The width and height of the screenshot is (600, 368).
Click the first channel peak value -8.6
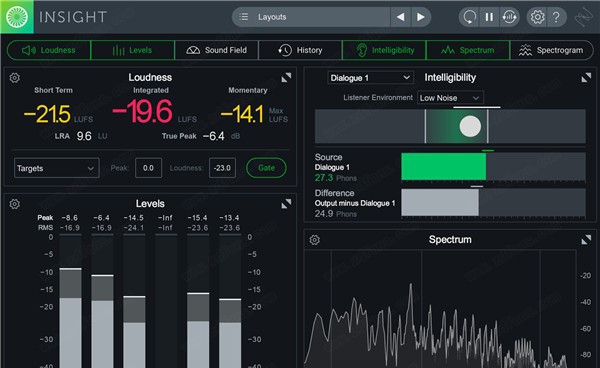point(69,218)
